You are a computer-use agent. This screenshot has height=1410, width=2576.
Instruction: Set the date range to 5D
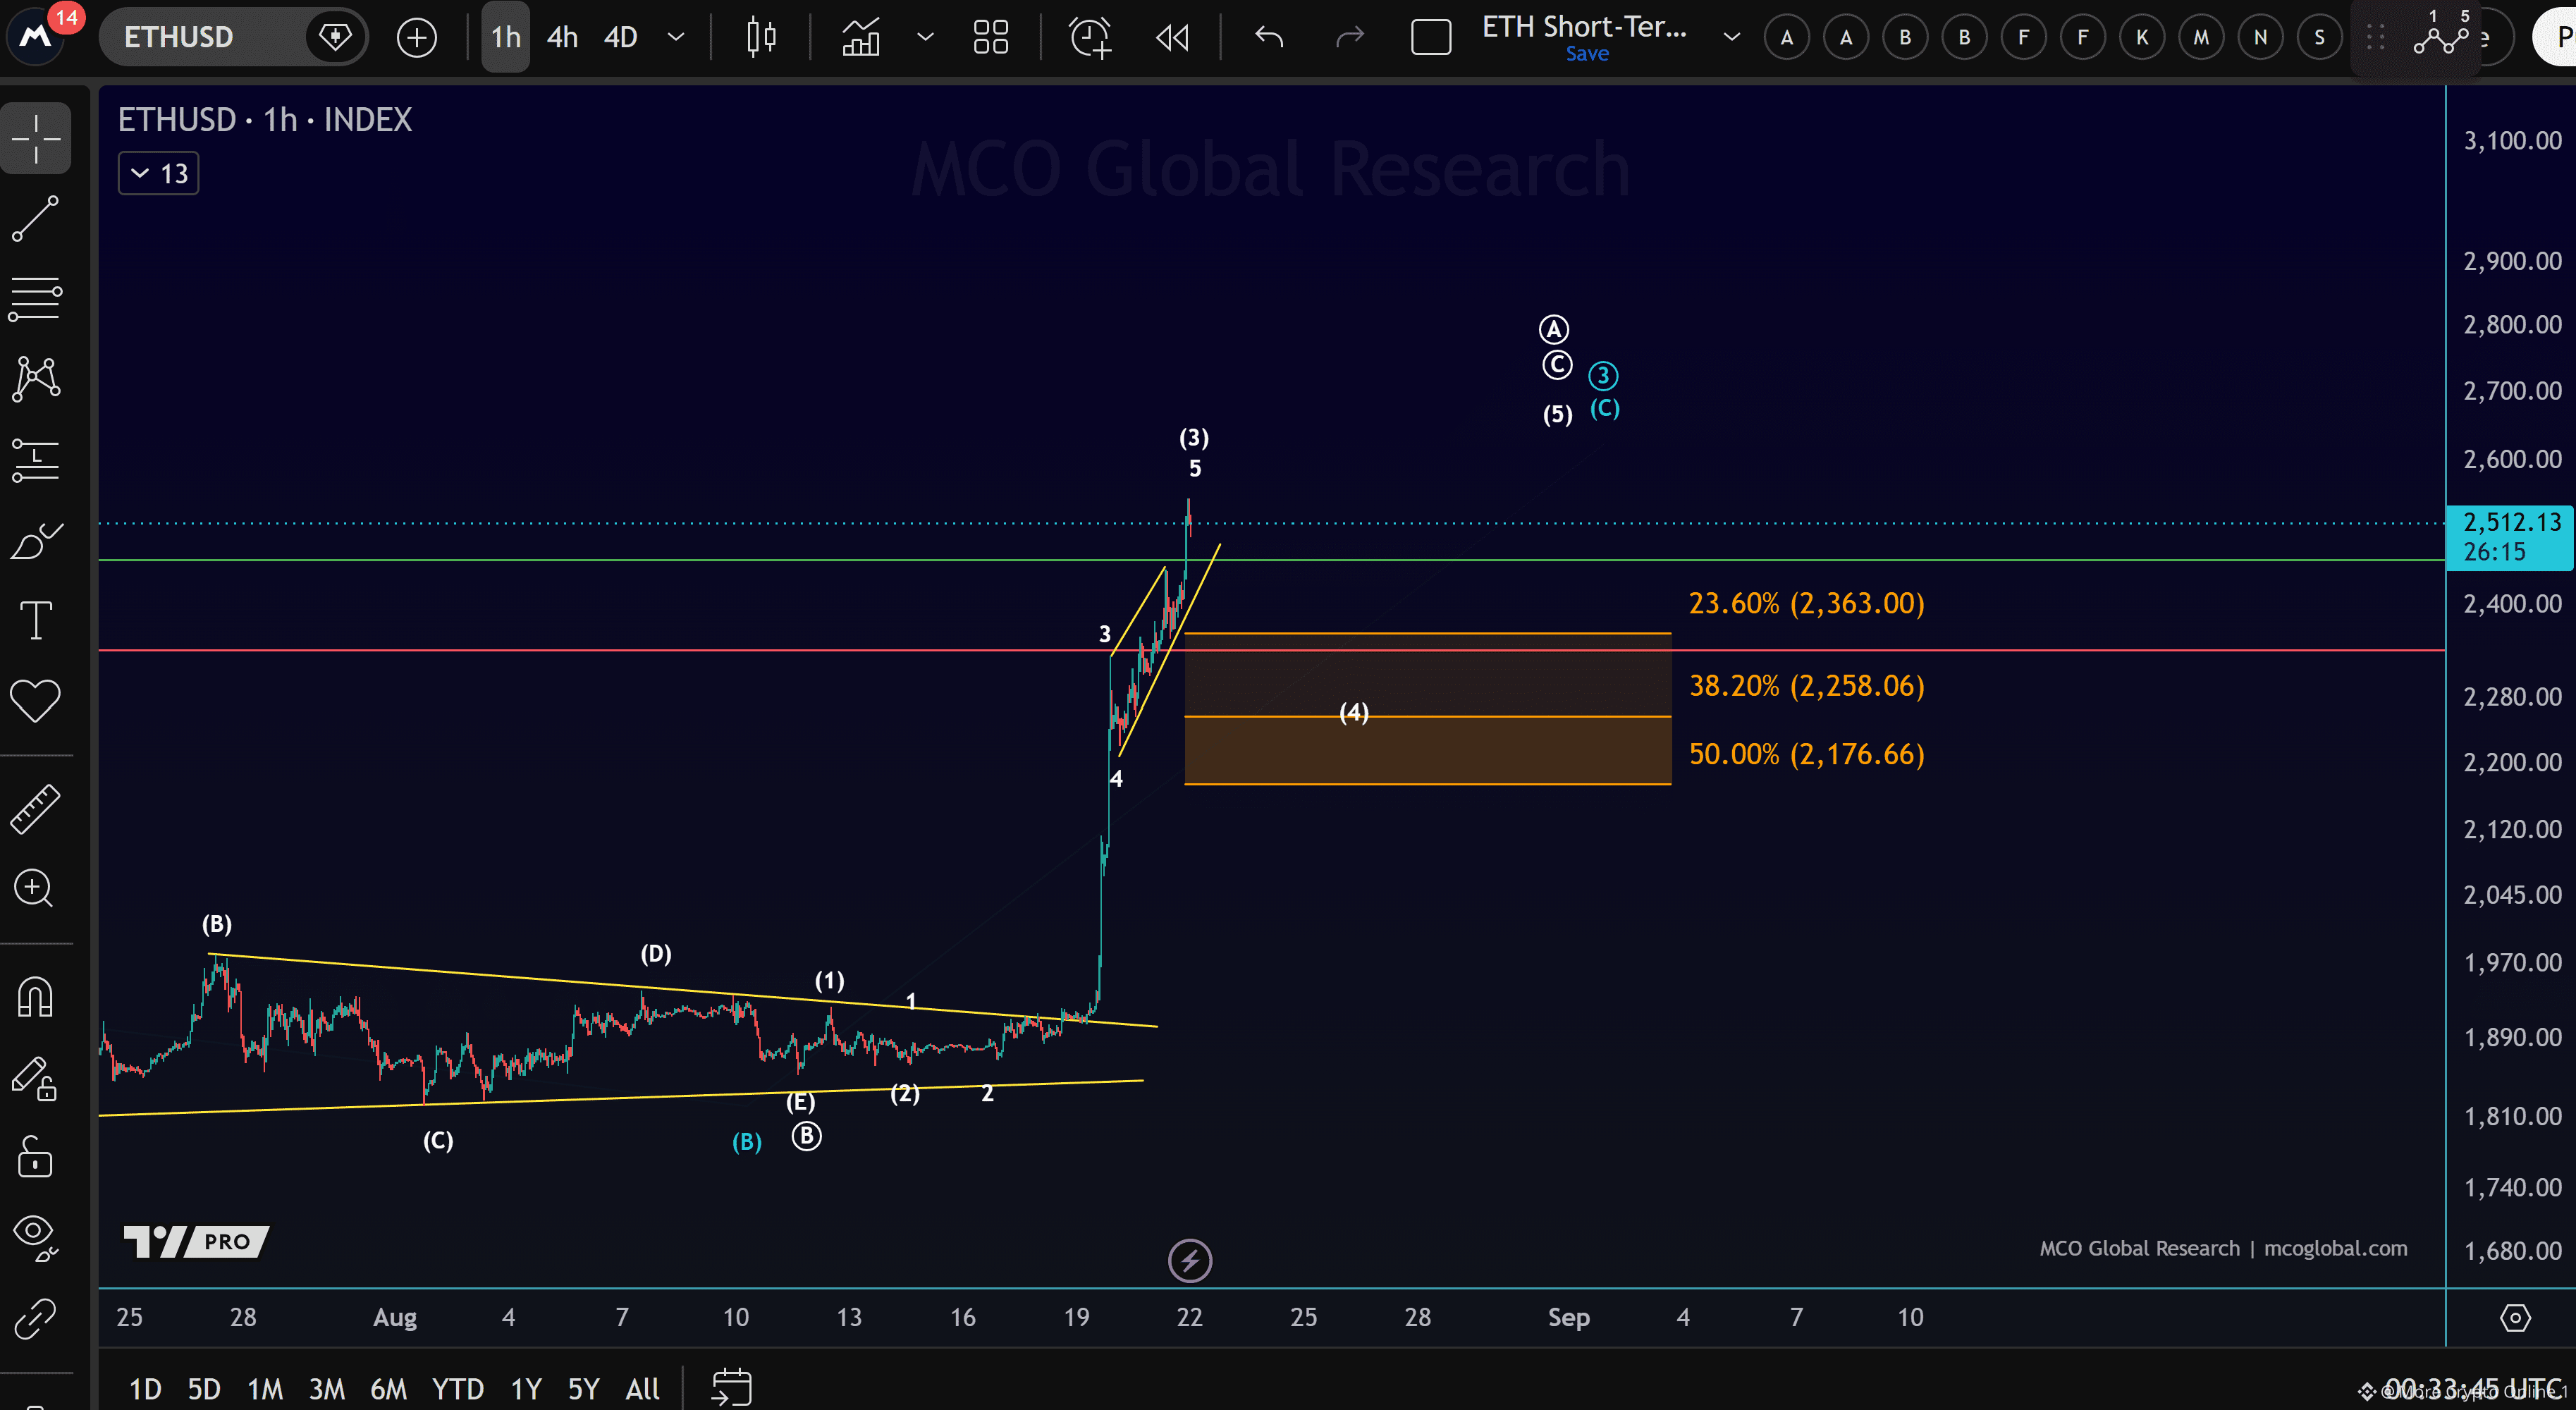204,1389
